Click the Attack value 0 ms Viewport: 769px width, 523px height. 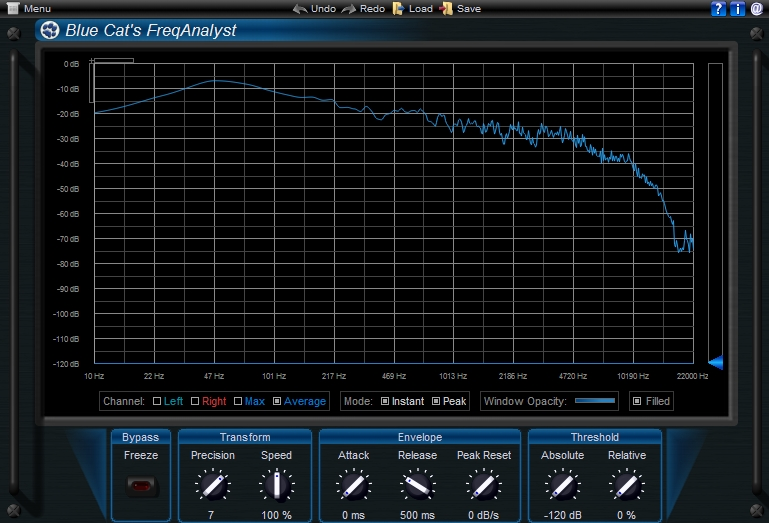click(x=353, y=515)
